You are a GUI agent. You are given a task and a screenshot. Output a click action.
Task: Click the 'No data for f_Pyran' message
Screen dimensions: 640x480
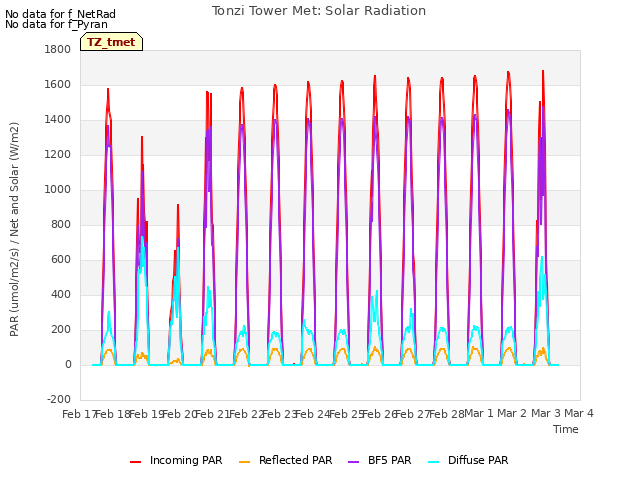pos(56,24)
